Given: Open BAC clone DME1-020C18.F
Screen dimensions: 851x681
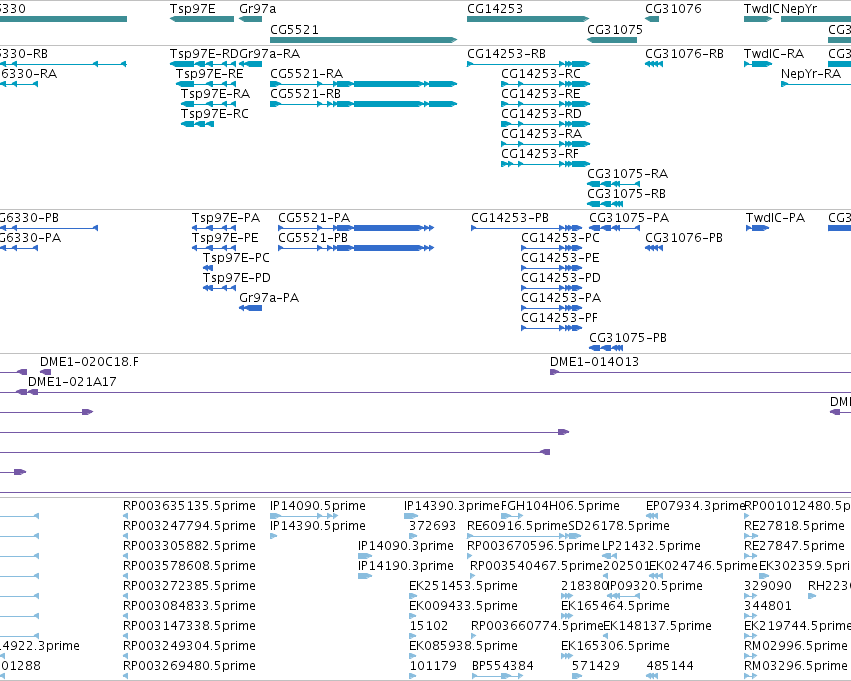Looking at the screenshot, I should [x=89, y=362].
